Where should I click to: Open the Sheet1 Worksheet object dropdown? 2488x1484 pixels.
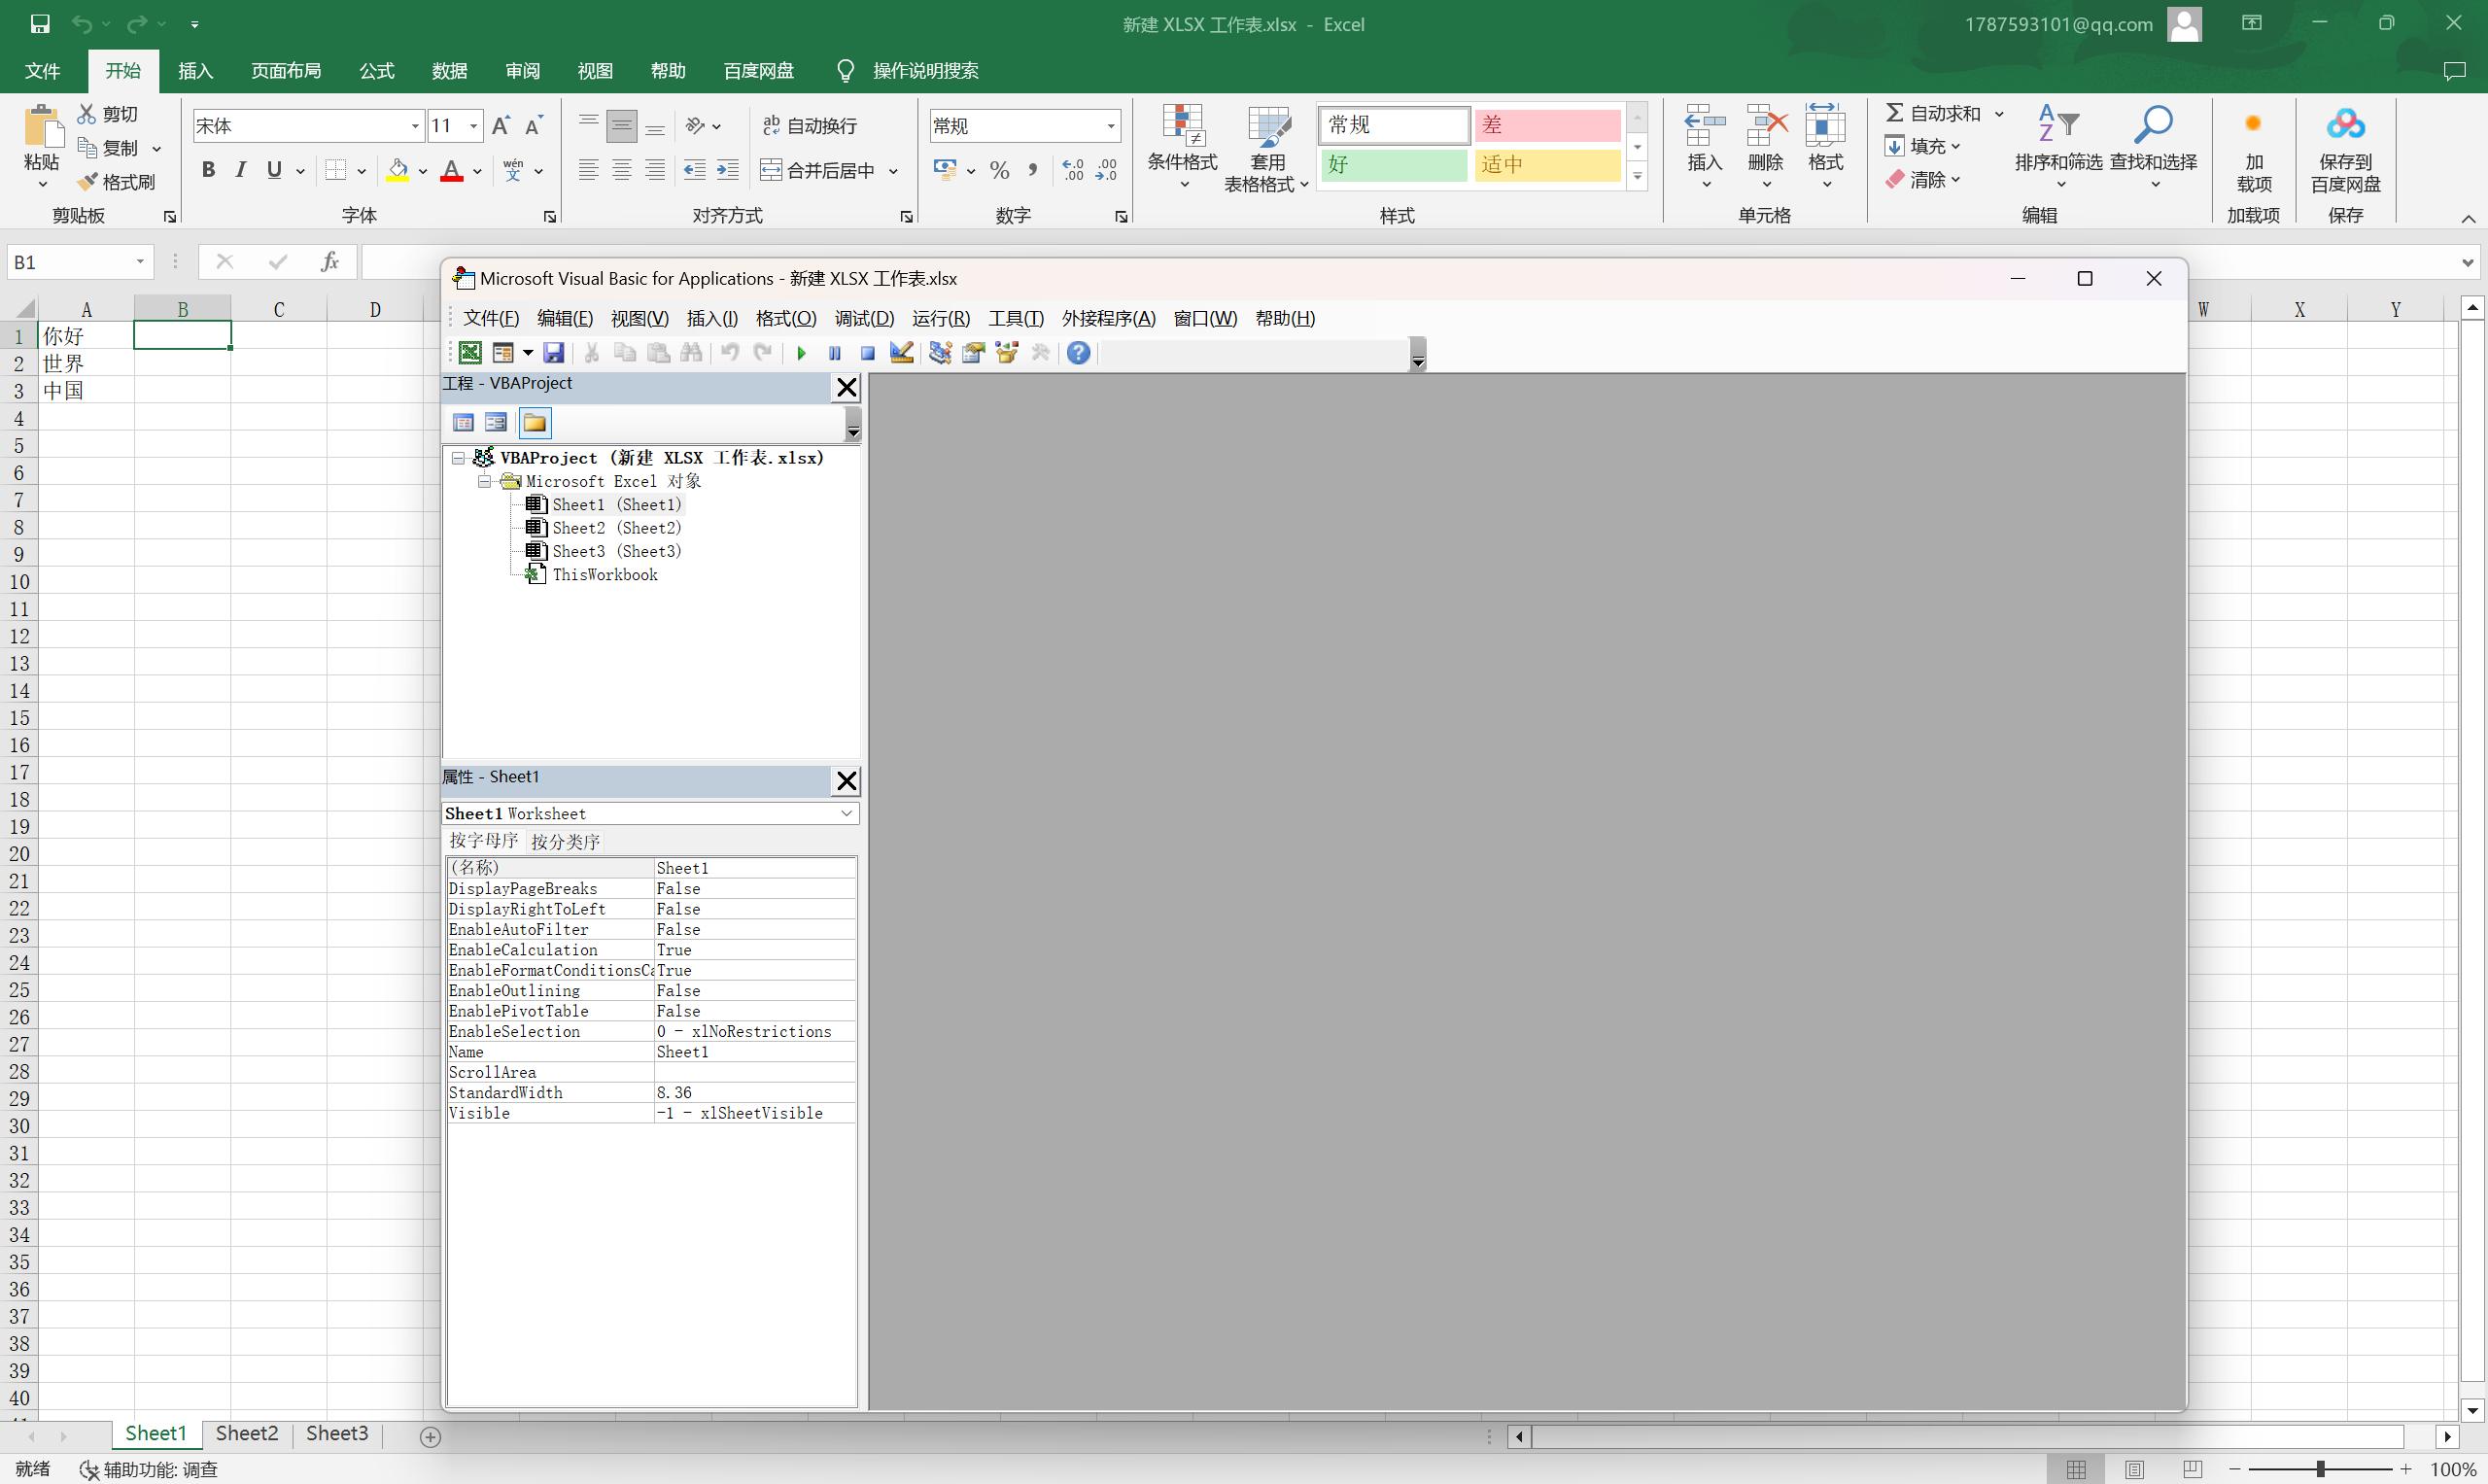click(x=847, y=814)
